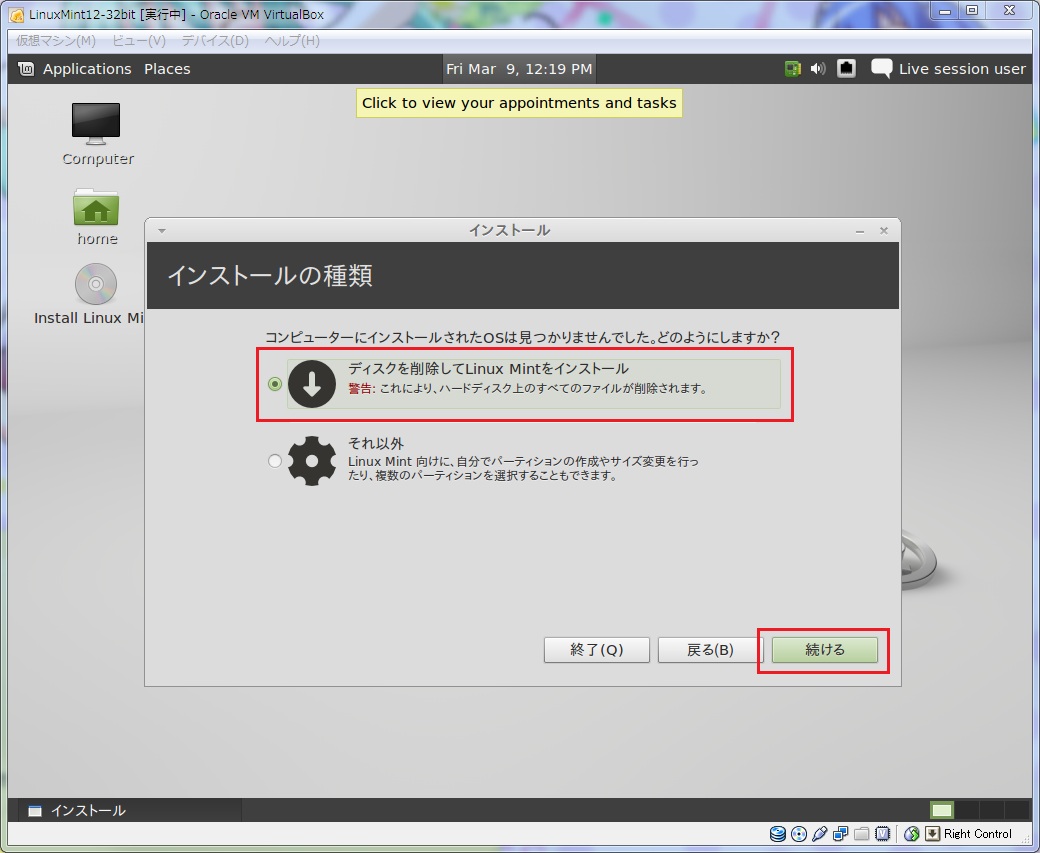Click the download arrow install icon

pos(312,384)
